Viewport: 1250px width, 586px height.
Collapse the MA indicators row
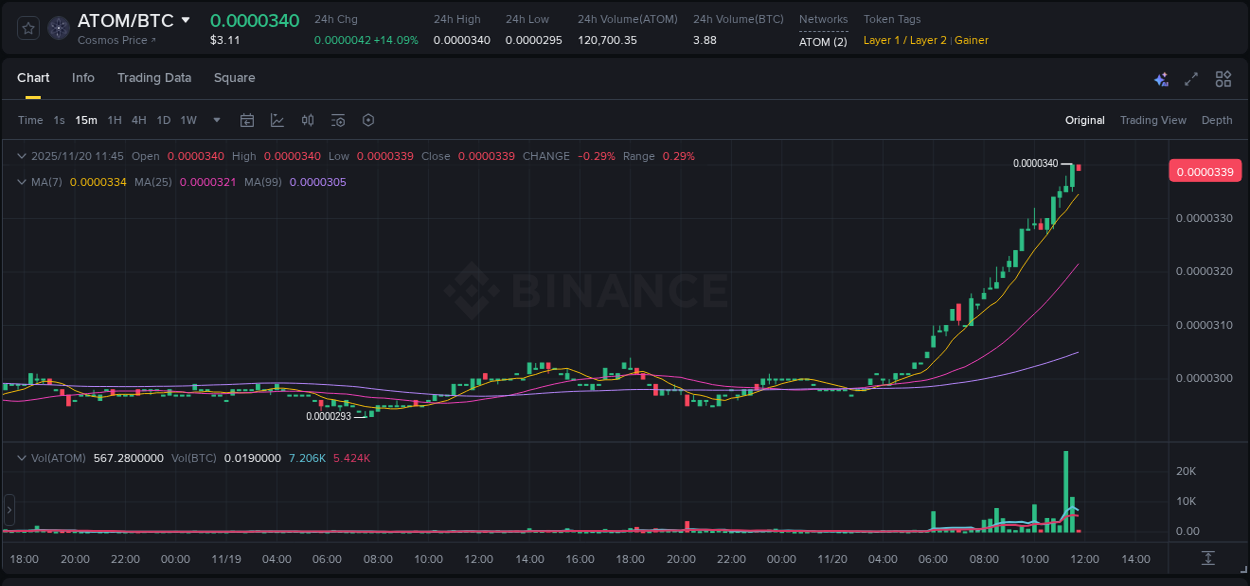click(x=21, y=183)
